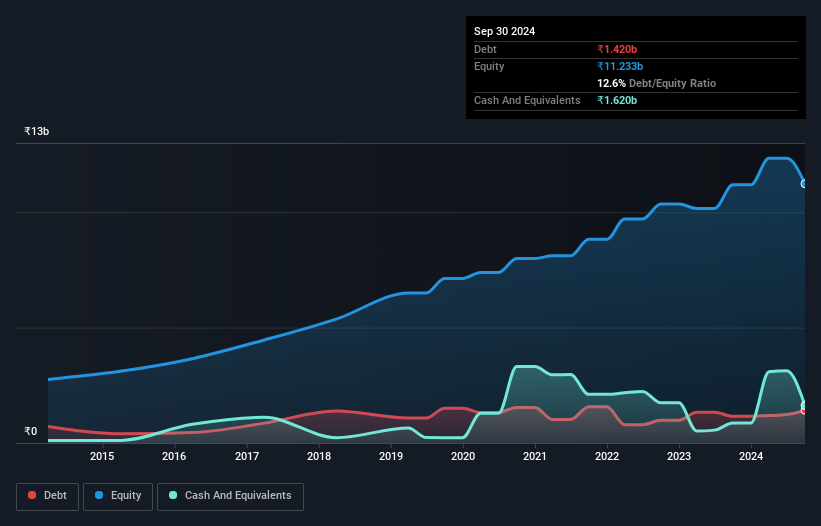Select the Debt line end-point marker
Image resolution: width=821 pixels, height=526 pixels.
pyautogui.click(x=803, y=411)
